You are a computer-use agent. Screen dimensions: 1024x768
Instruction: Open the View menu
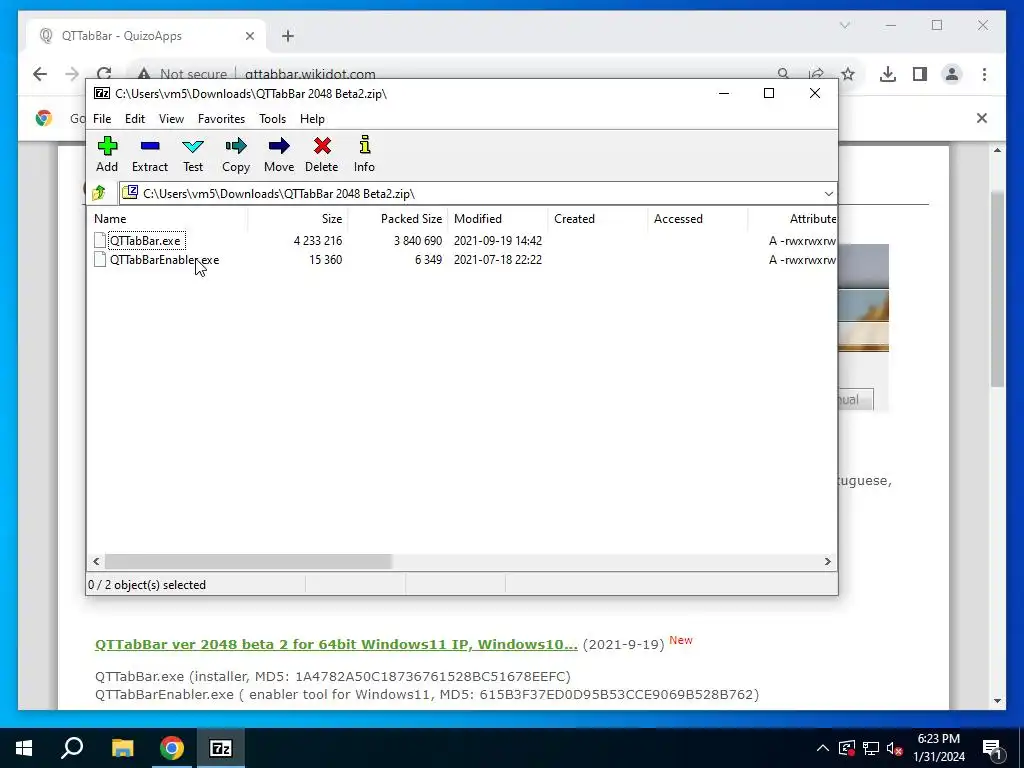(x=171, y=119)
